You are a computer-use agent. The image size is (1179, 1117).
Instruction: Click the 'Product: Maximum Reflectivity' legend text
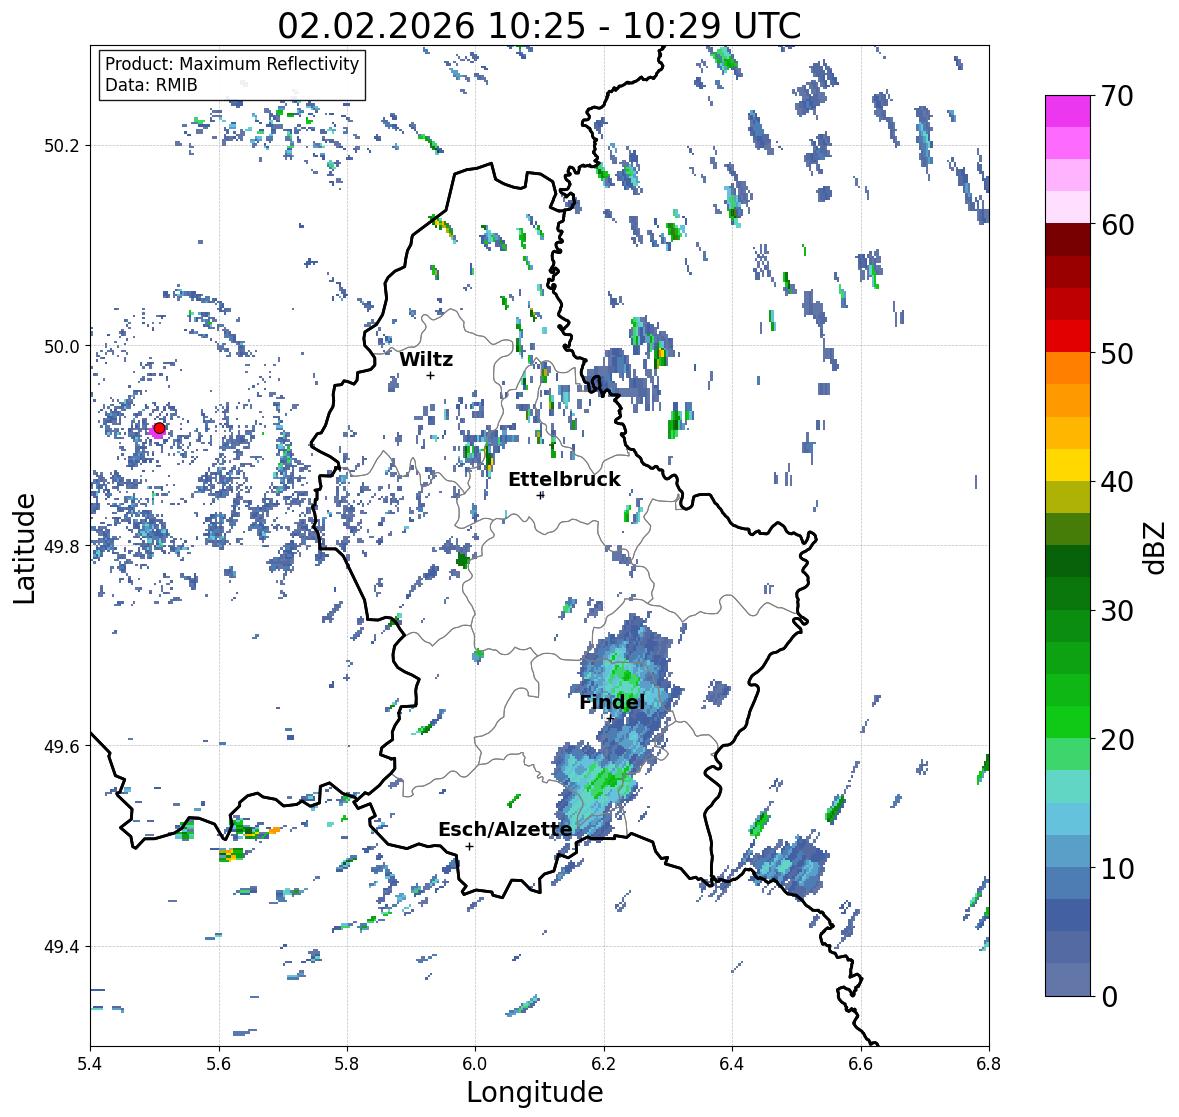point(232,64)
